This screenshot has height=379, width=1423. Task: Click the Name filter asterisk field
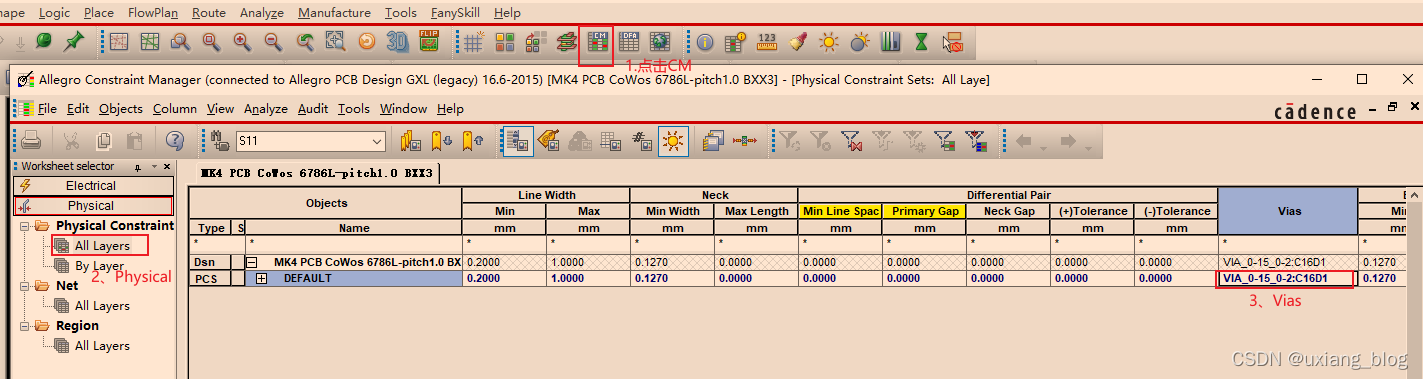[x=353, y=243]
